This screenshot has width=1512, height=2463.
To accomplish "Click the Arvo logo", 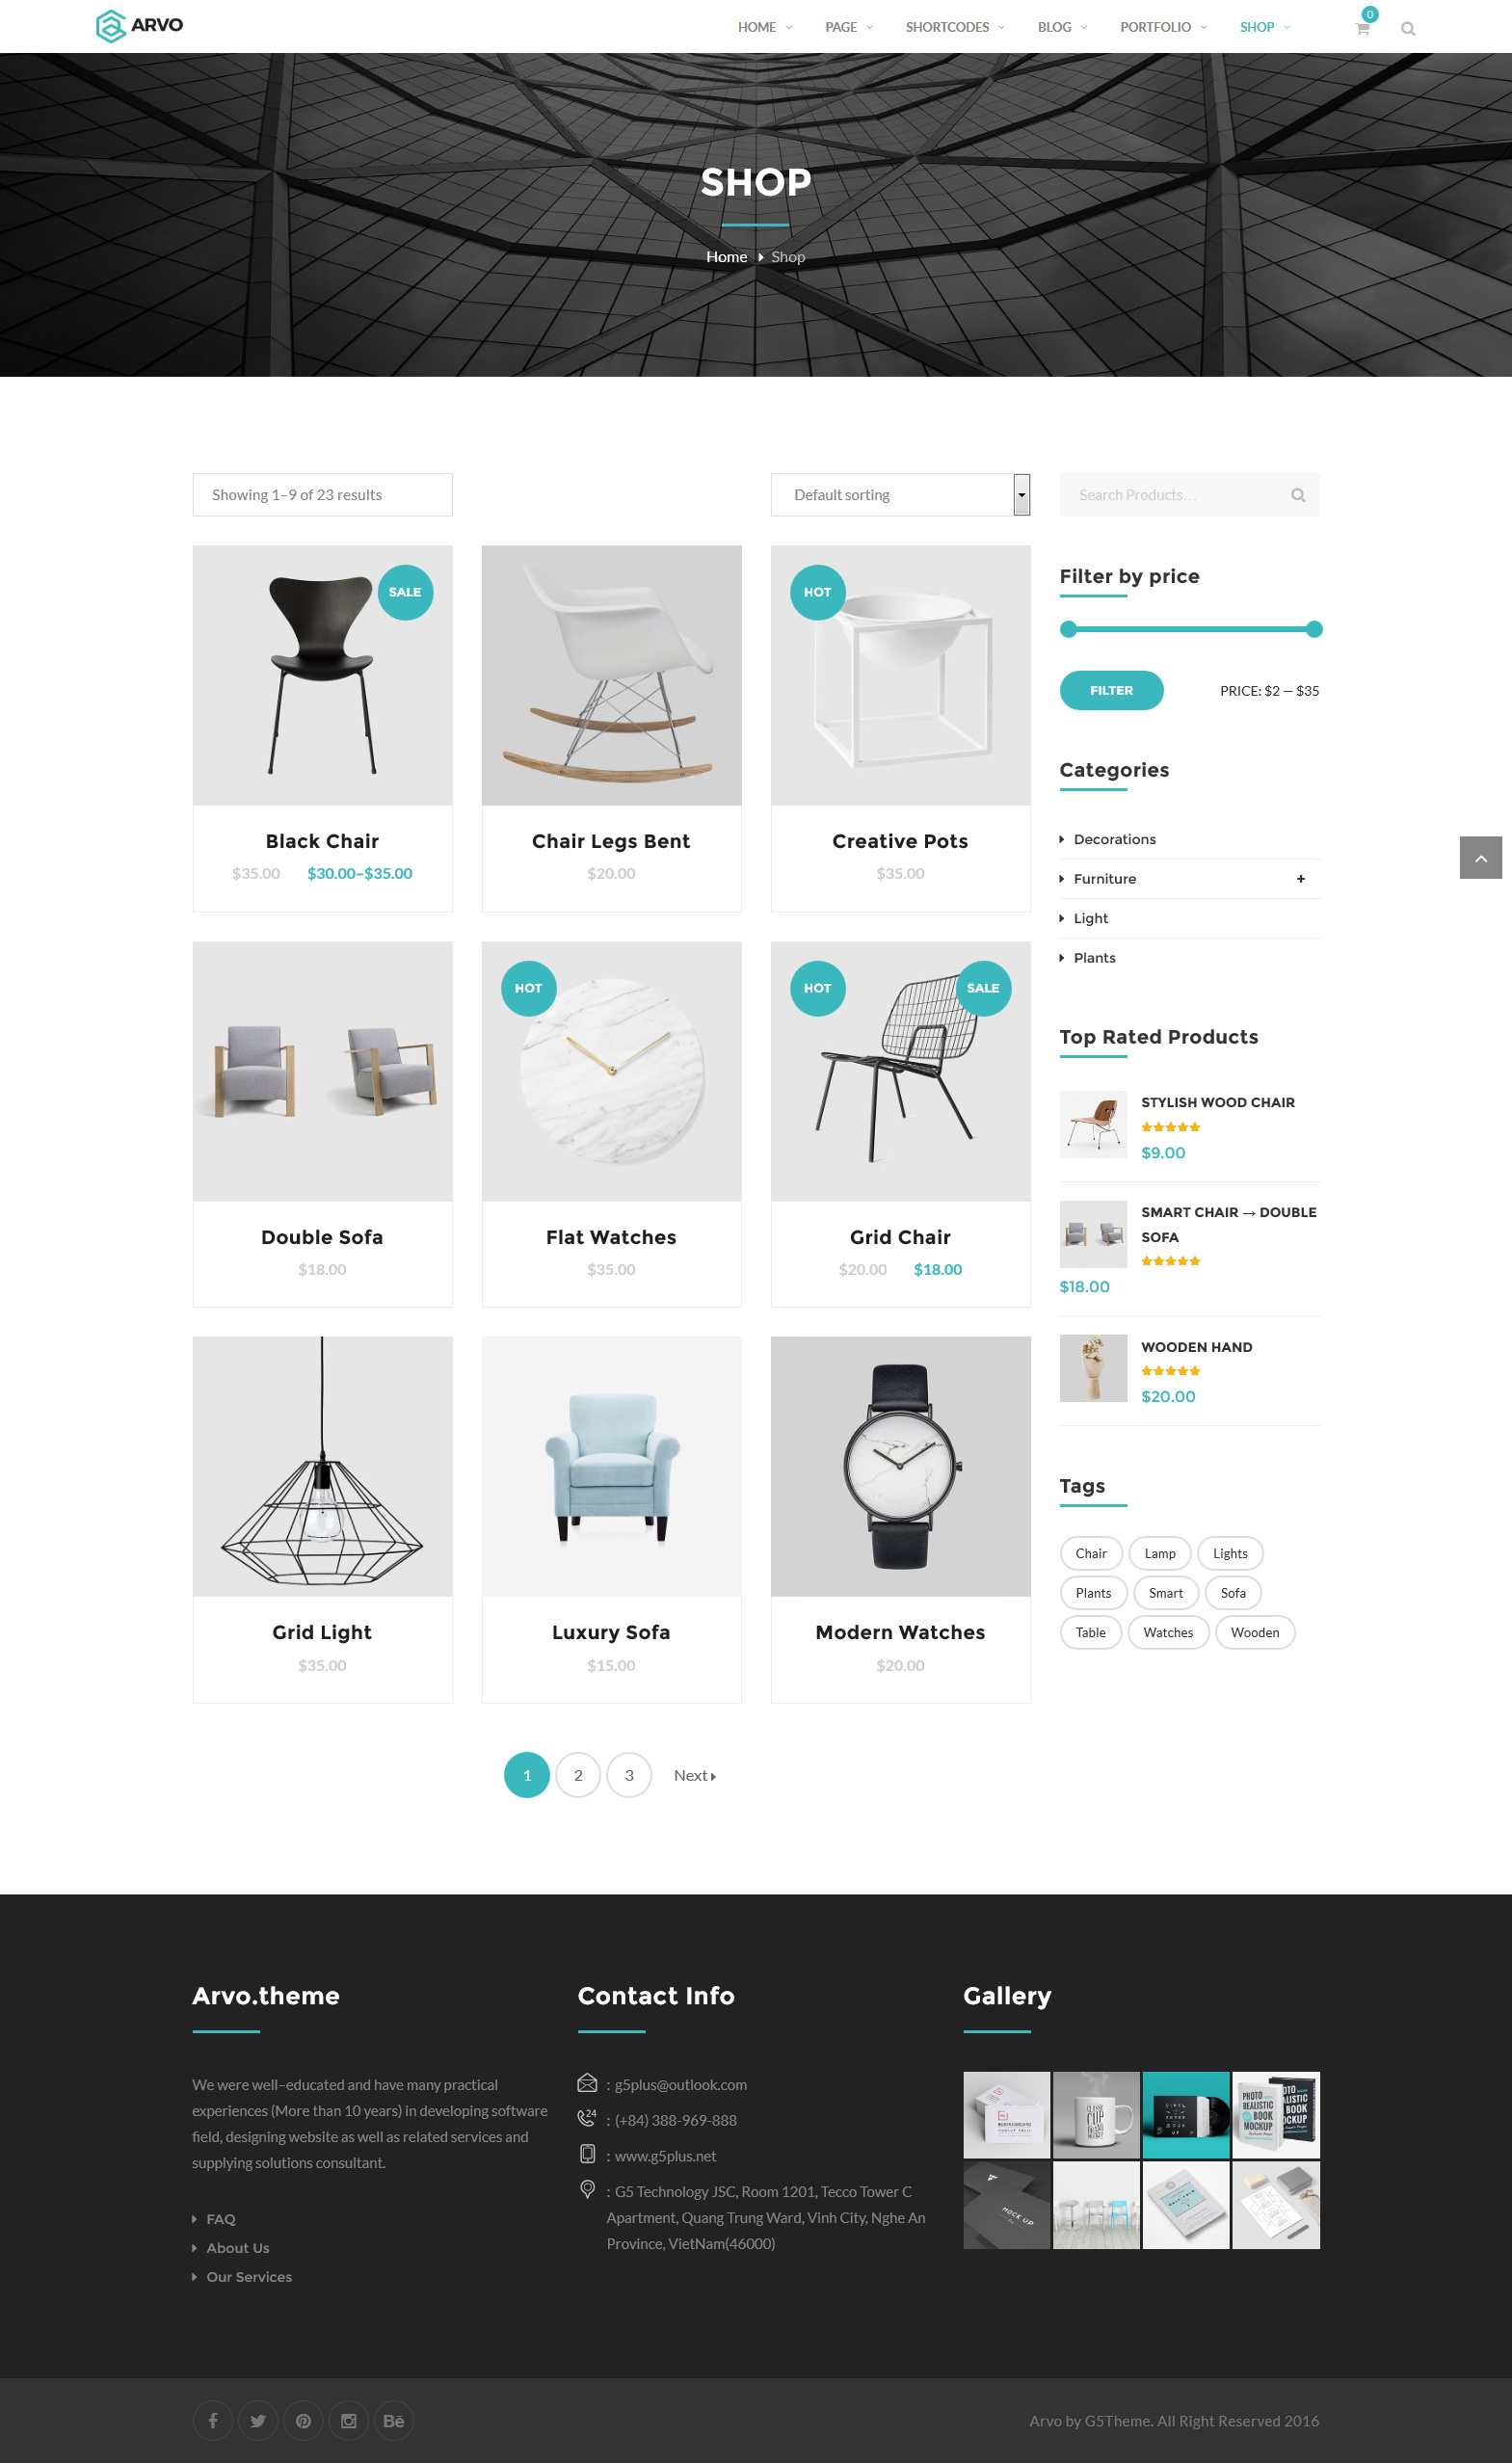I will [139, 26].
